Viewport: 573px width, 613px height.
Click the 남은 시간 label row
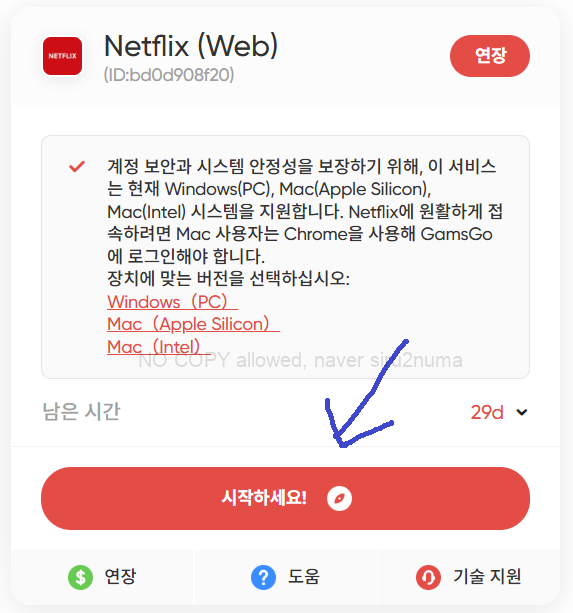coord(285,412)
